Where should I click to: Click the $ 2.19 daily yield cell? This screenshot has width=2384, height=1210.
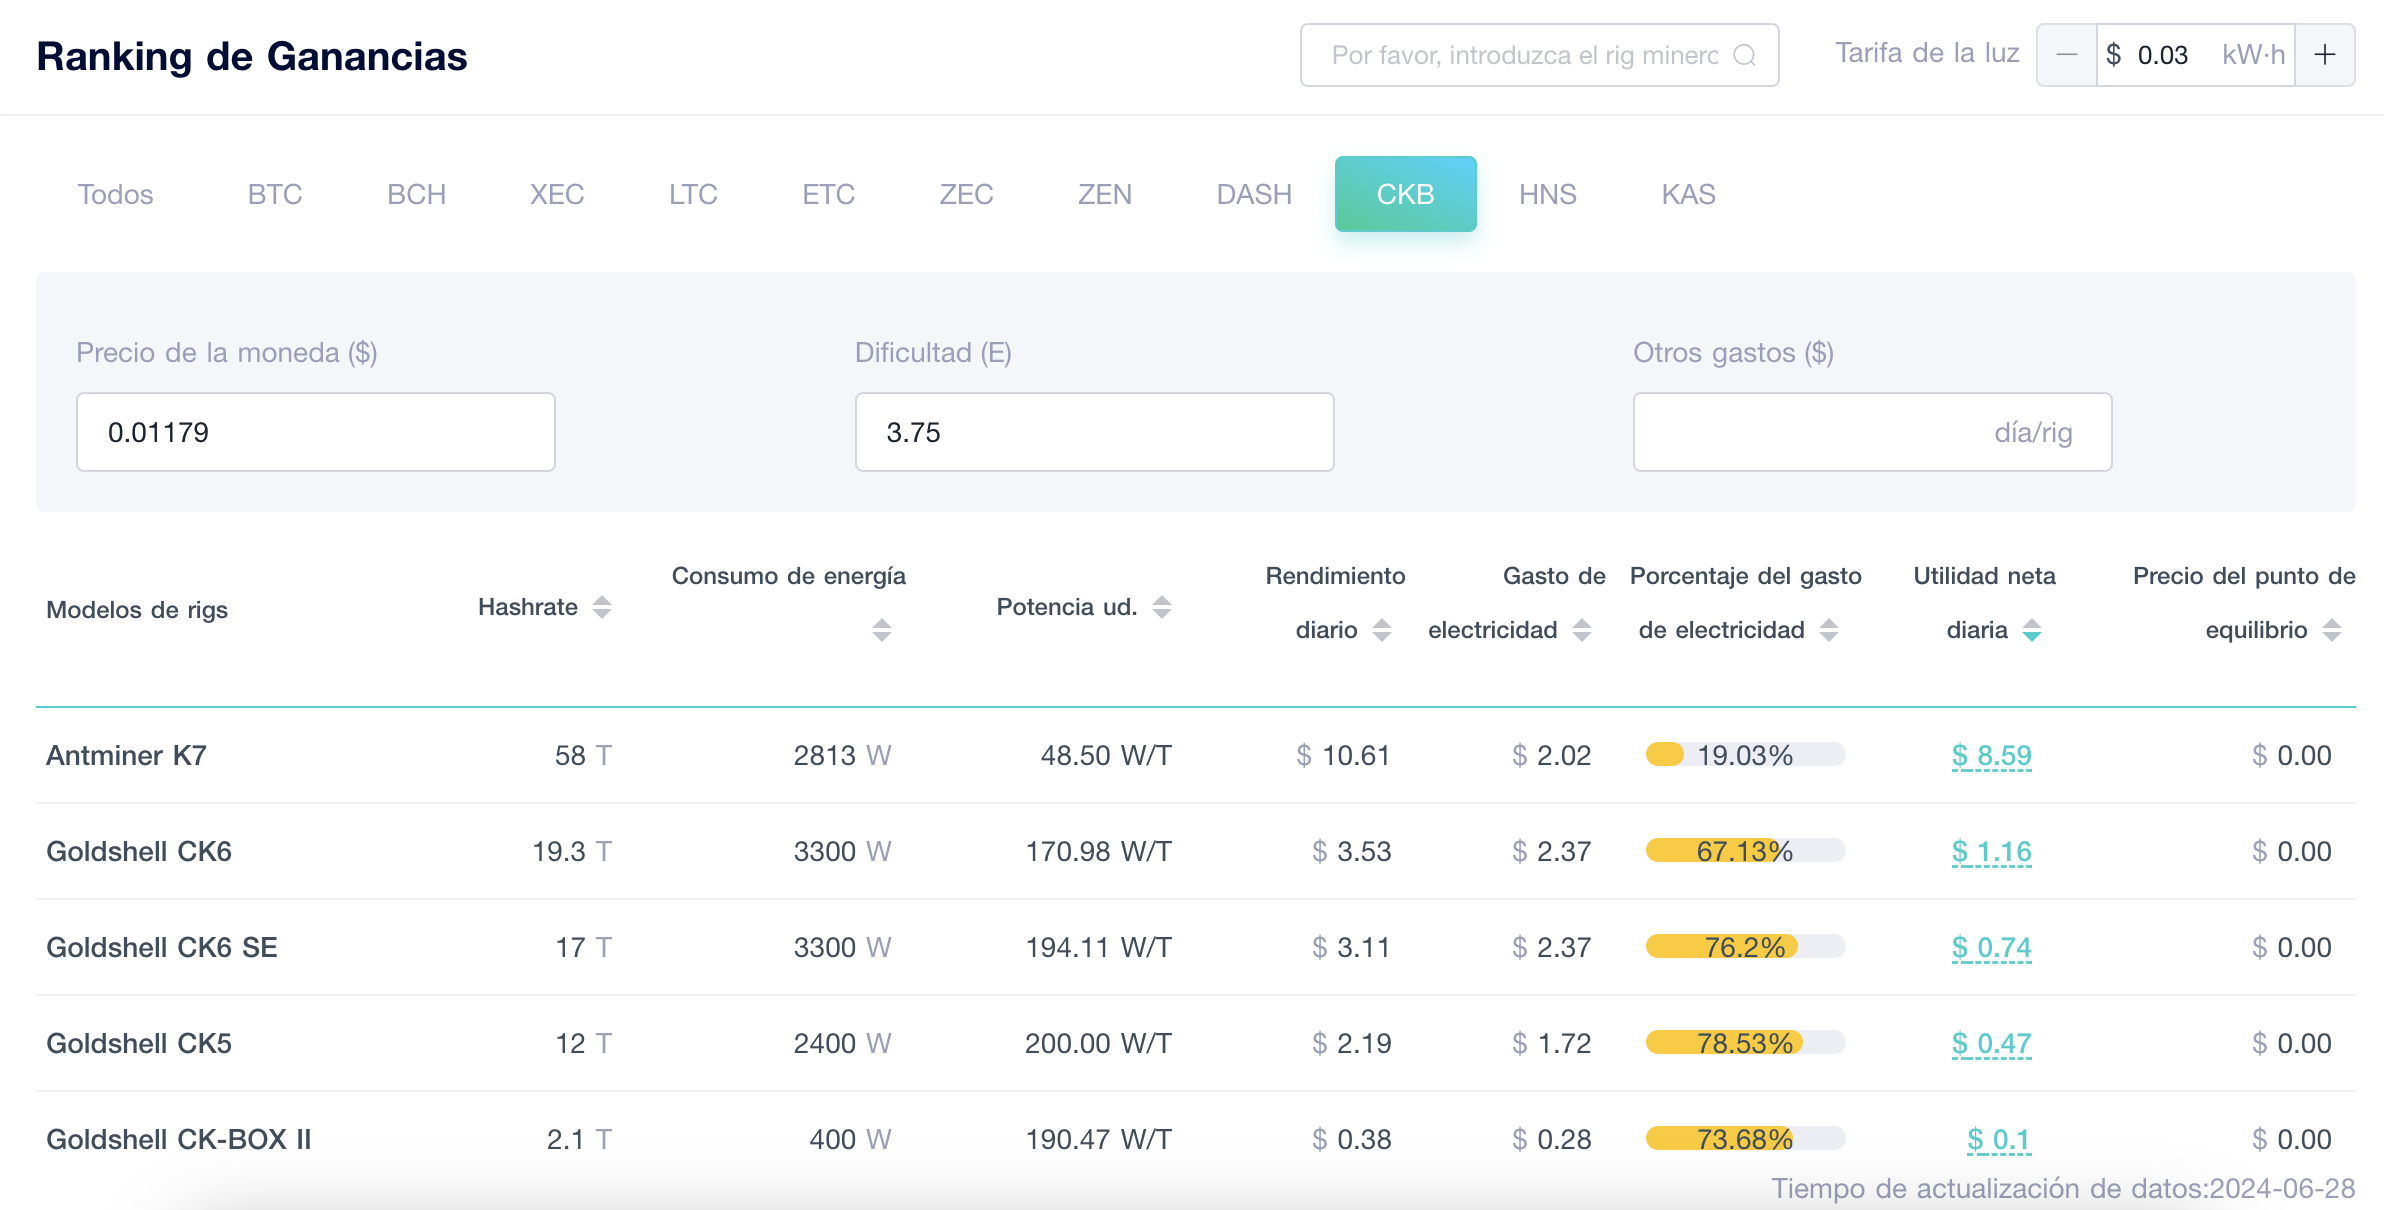point(1351,1043)
